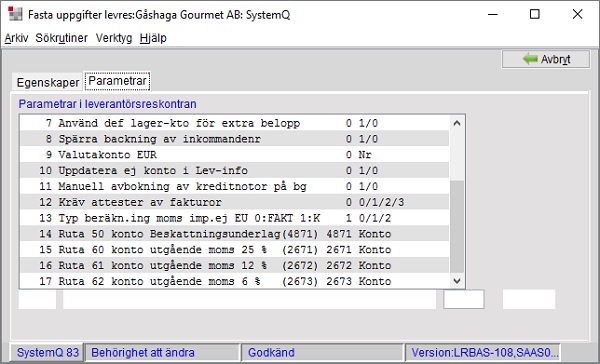
Task: Select row 14 Ruta 50 konto Beskattningsunderlag
Action: [x=234, y=234]
